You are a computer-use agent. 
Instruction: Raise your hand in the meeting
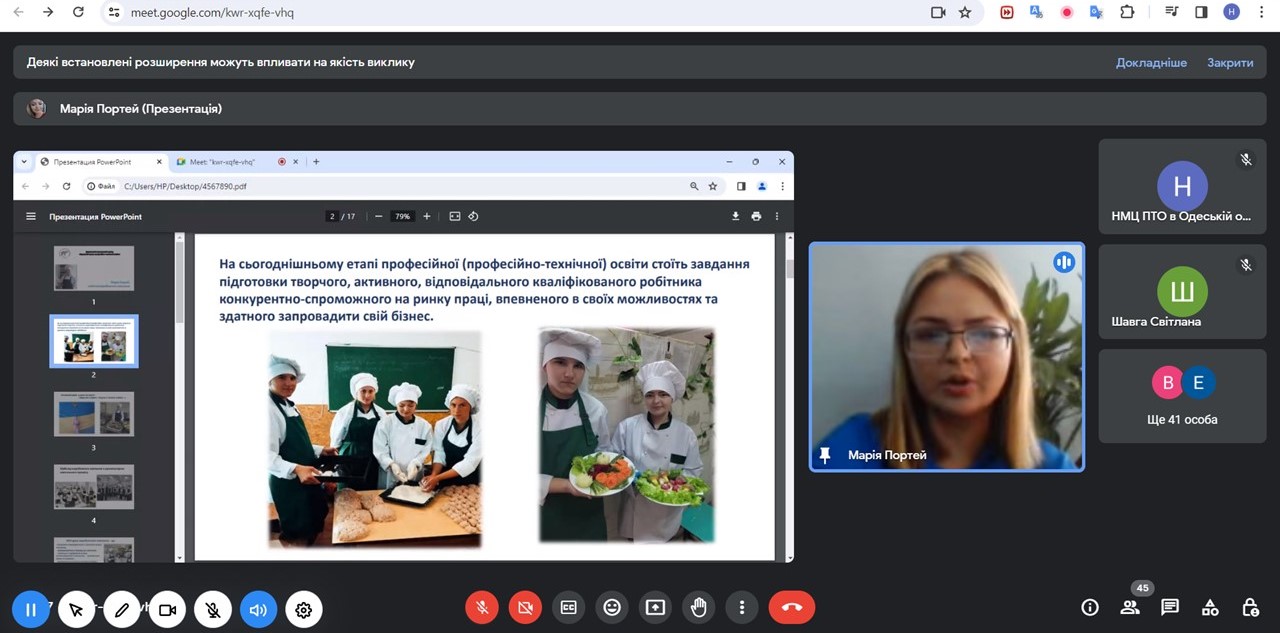pos(698,608)
